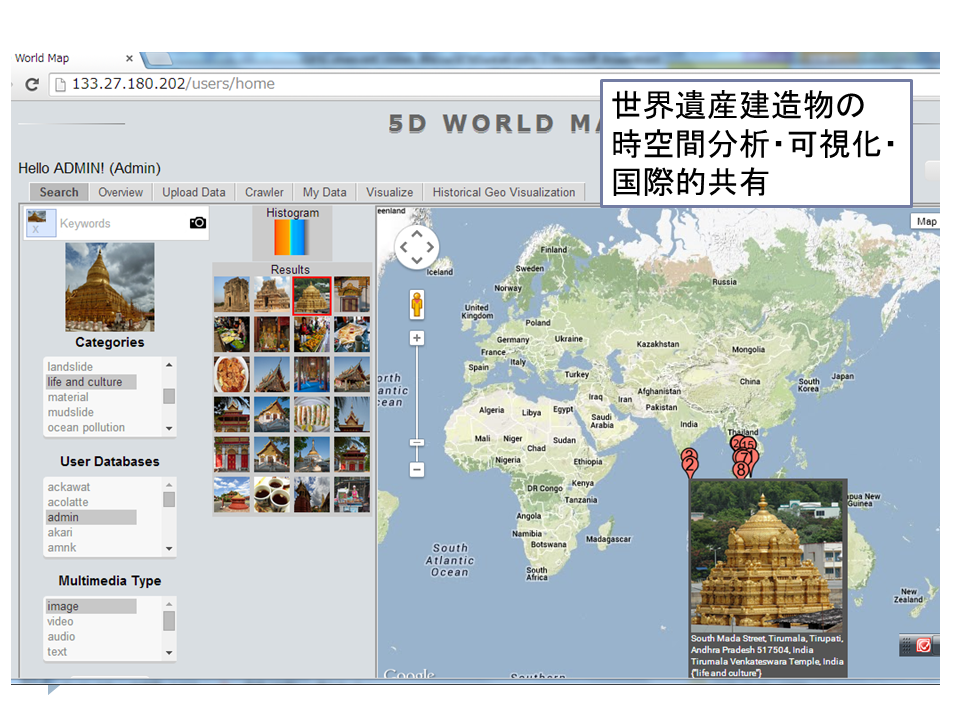Select 'video' in the Multimedia Type list
The width and height of the screenshot is (960, 720).
[61, 621]
